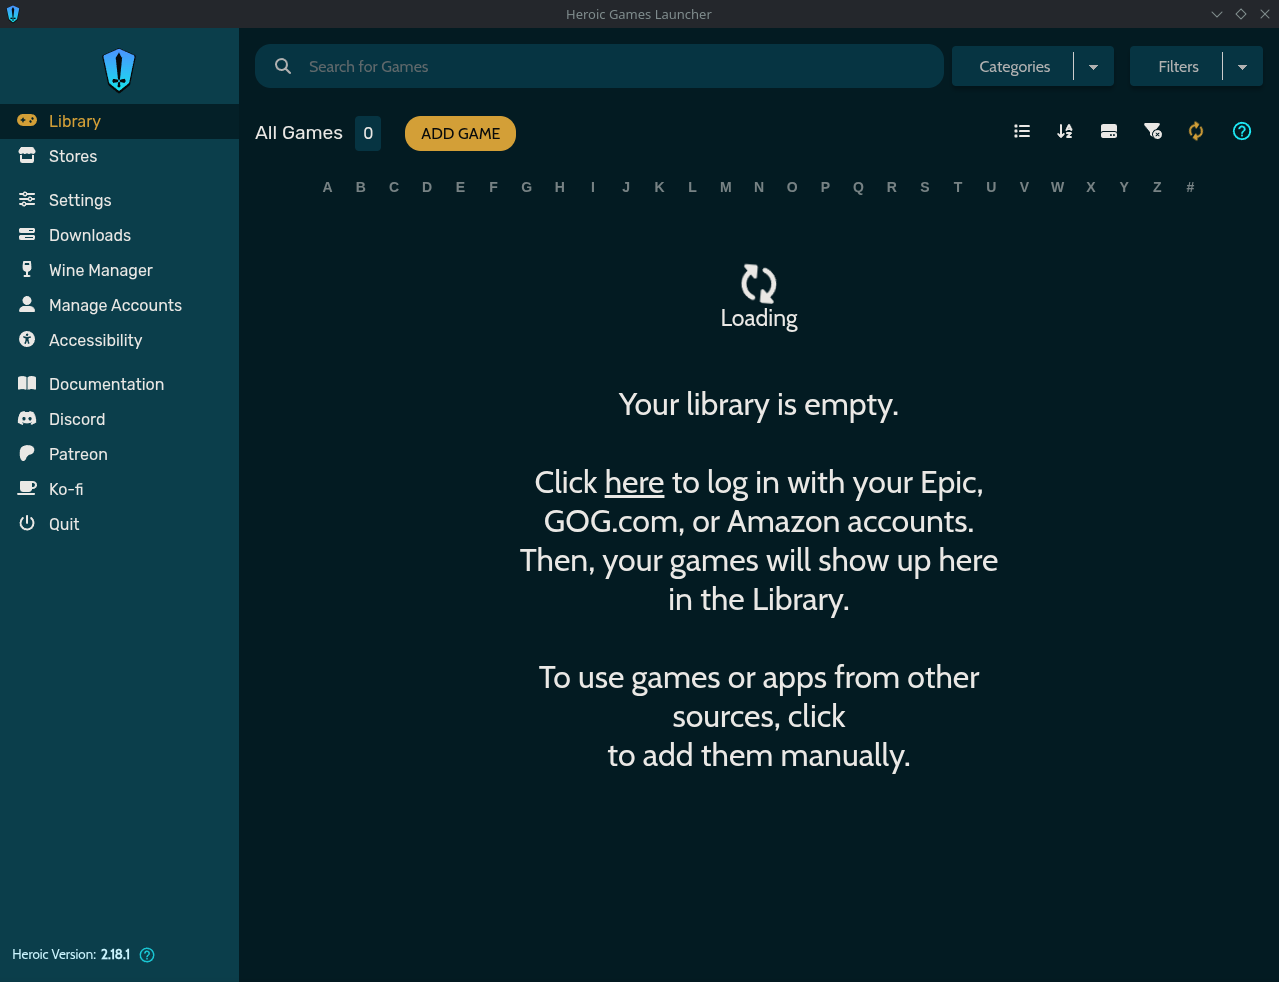
Task: Filter games by letter H
Action: click(x=560, y=187)
